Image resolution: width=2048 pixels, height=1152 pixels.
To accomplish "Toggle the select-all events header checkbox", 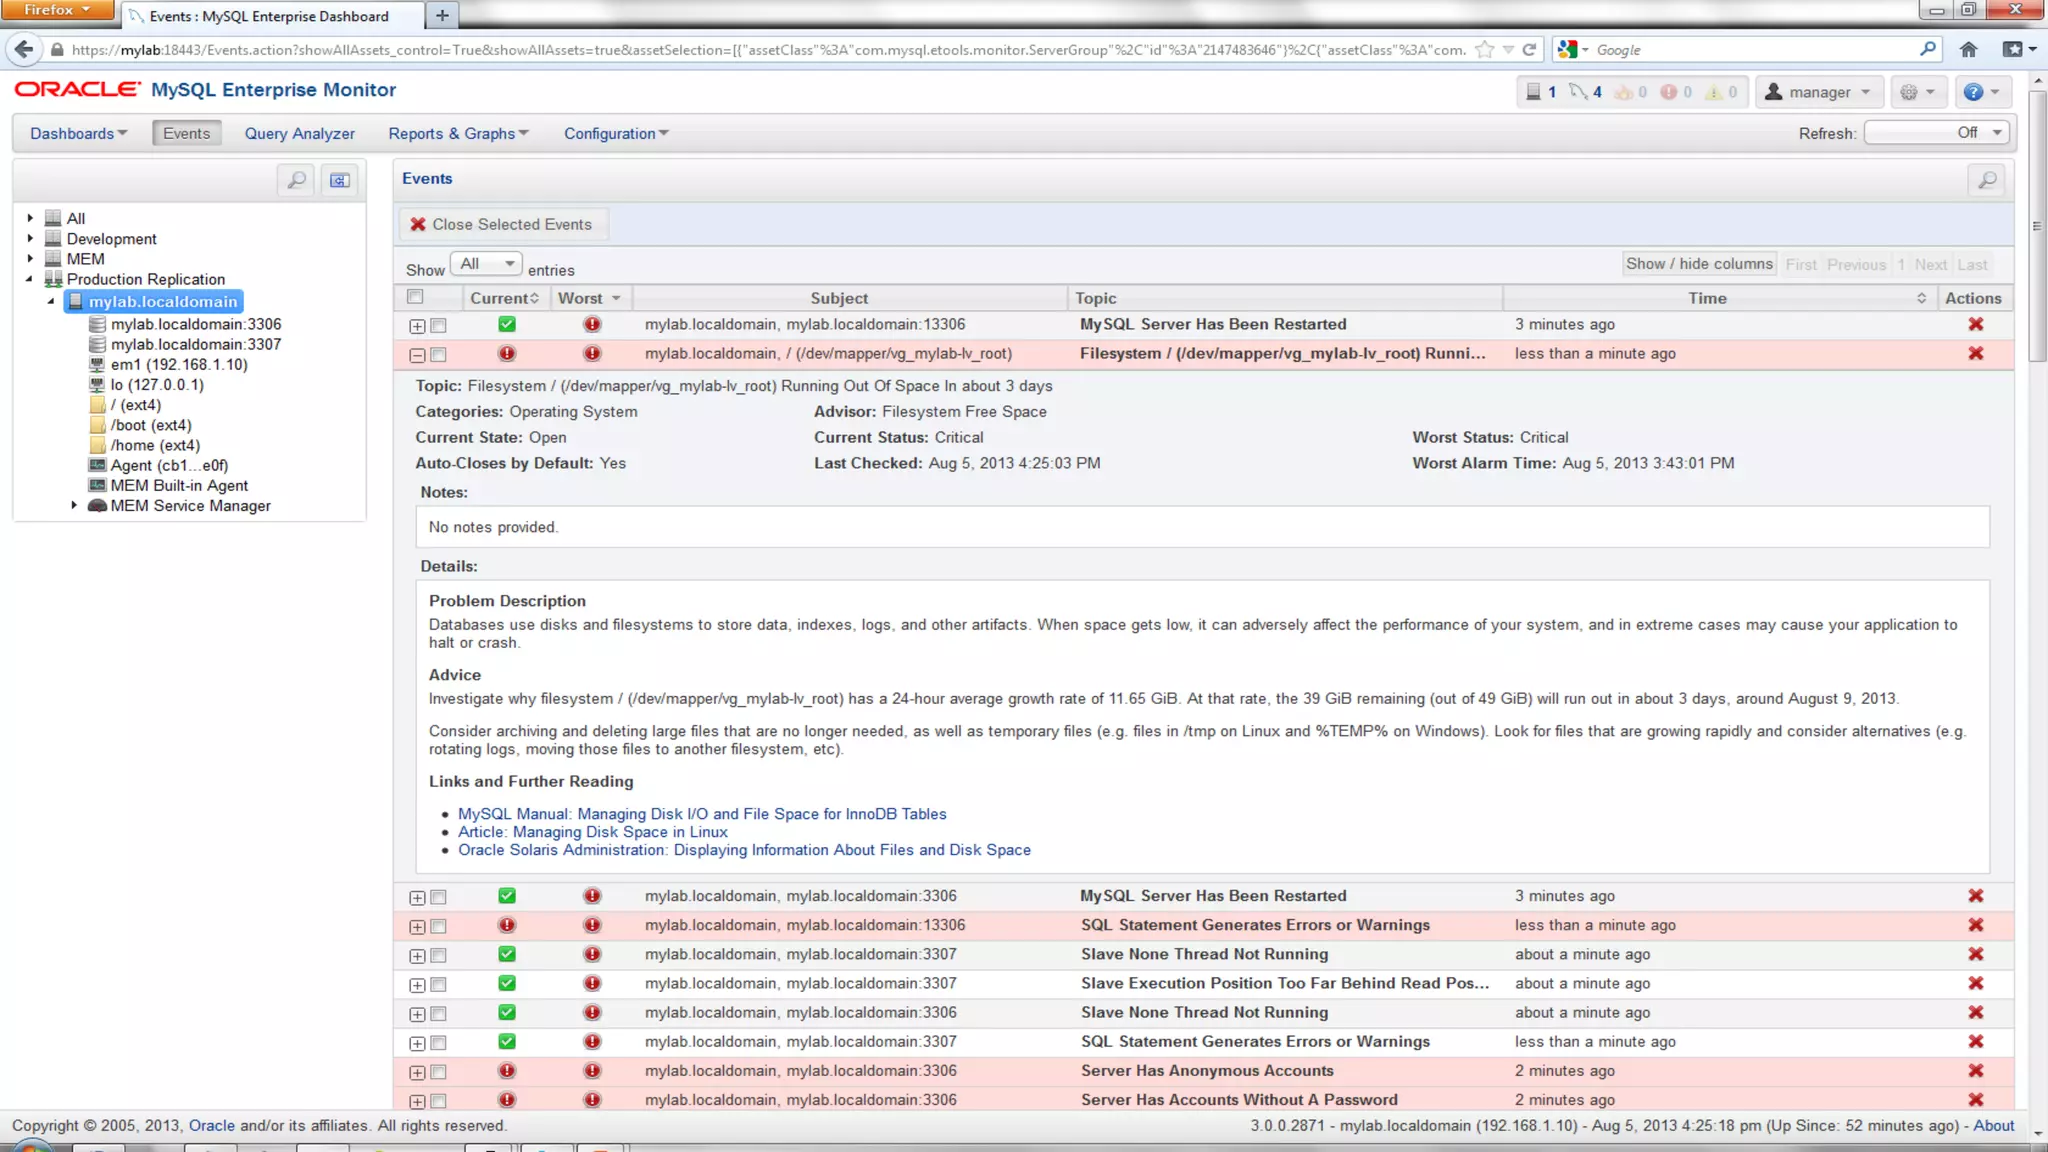I will (x=415, y=297).
